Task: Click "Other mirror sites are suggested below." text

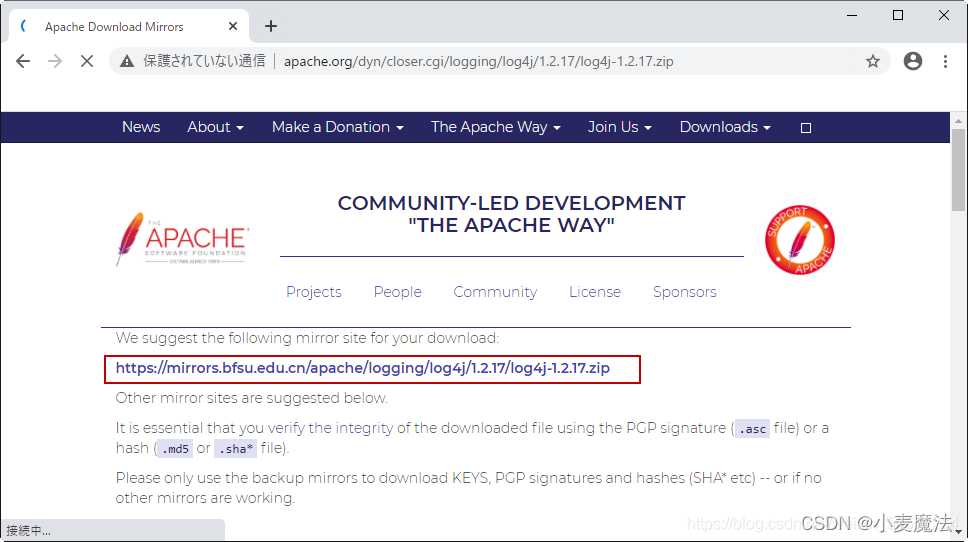Action: pyautogui.click(x=251, y=398)
